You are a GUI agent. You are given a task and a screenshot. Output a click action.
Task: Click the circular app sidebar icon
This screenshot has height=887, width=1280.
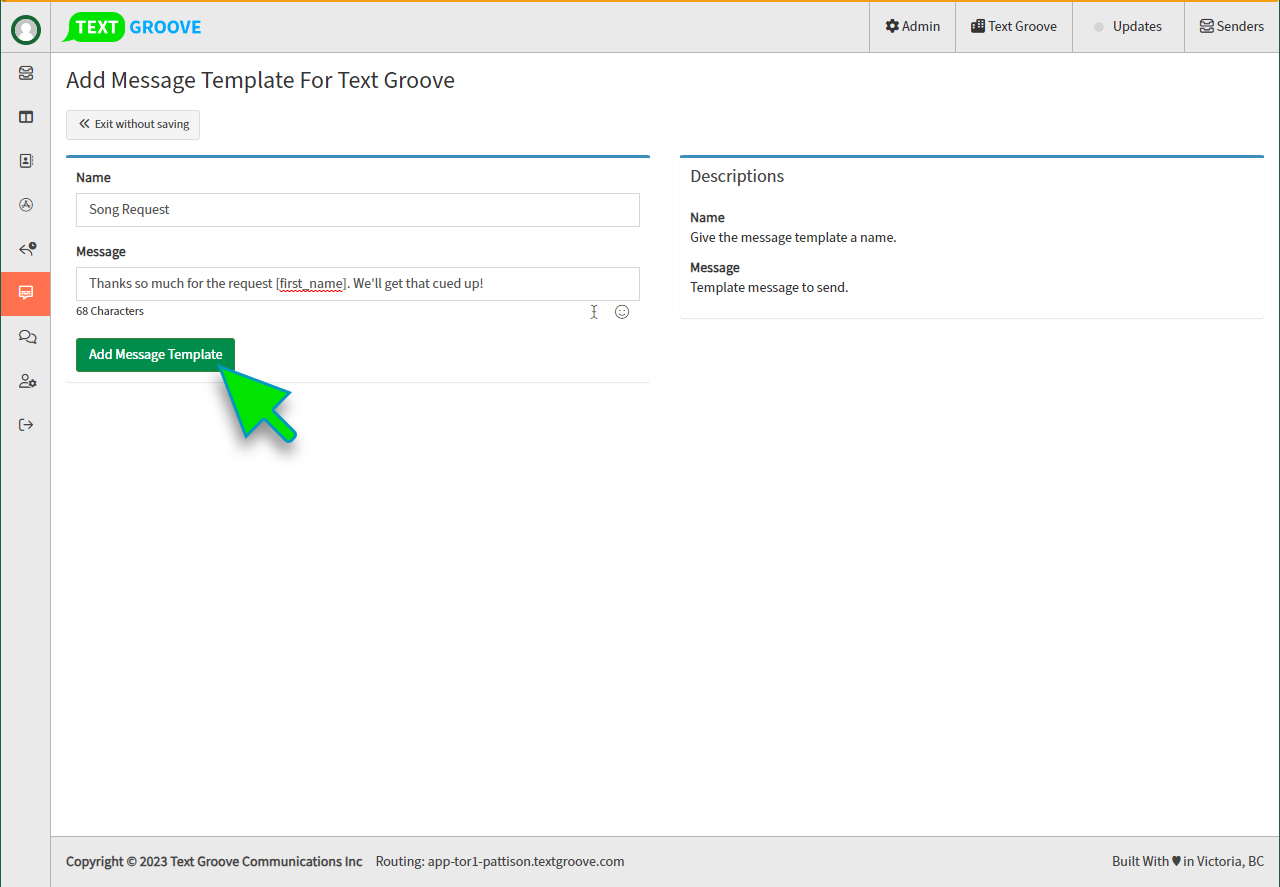point(26,205)
